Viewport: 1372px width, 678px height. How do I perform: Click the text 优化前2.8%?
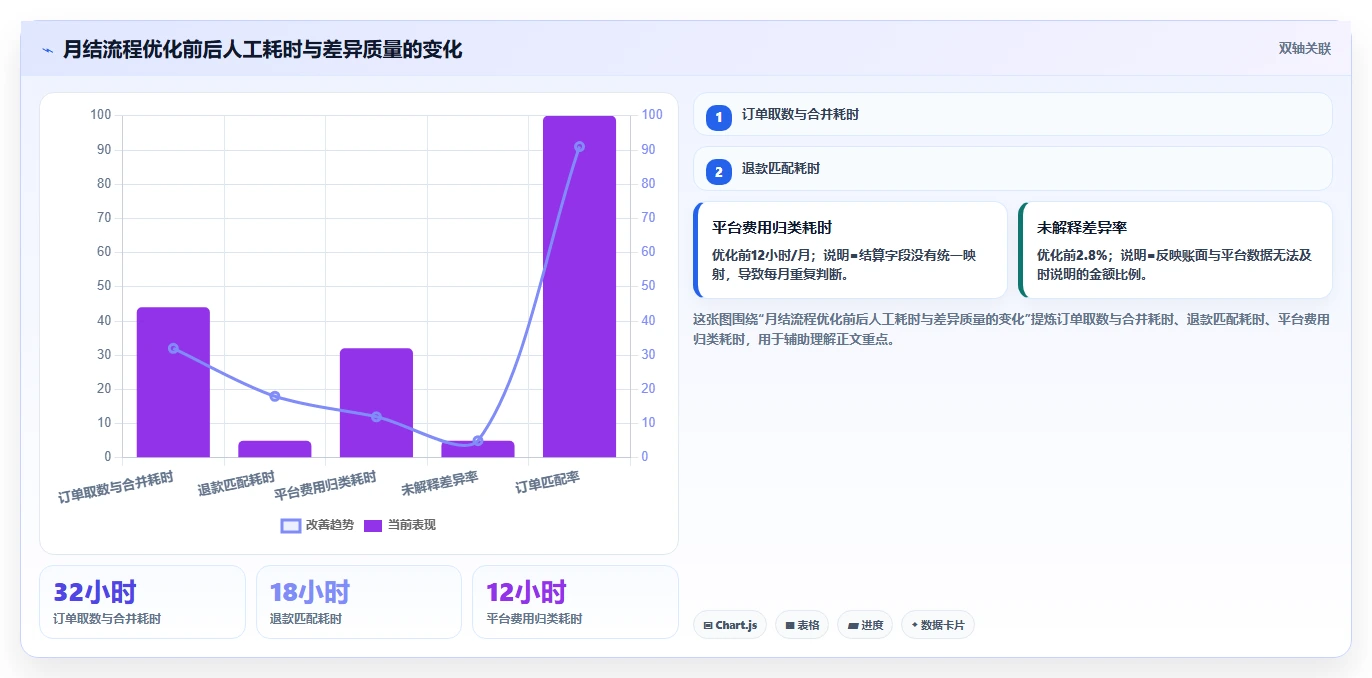(x=1071, y=255)
